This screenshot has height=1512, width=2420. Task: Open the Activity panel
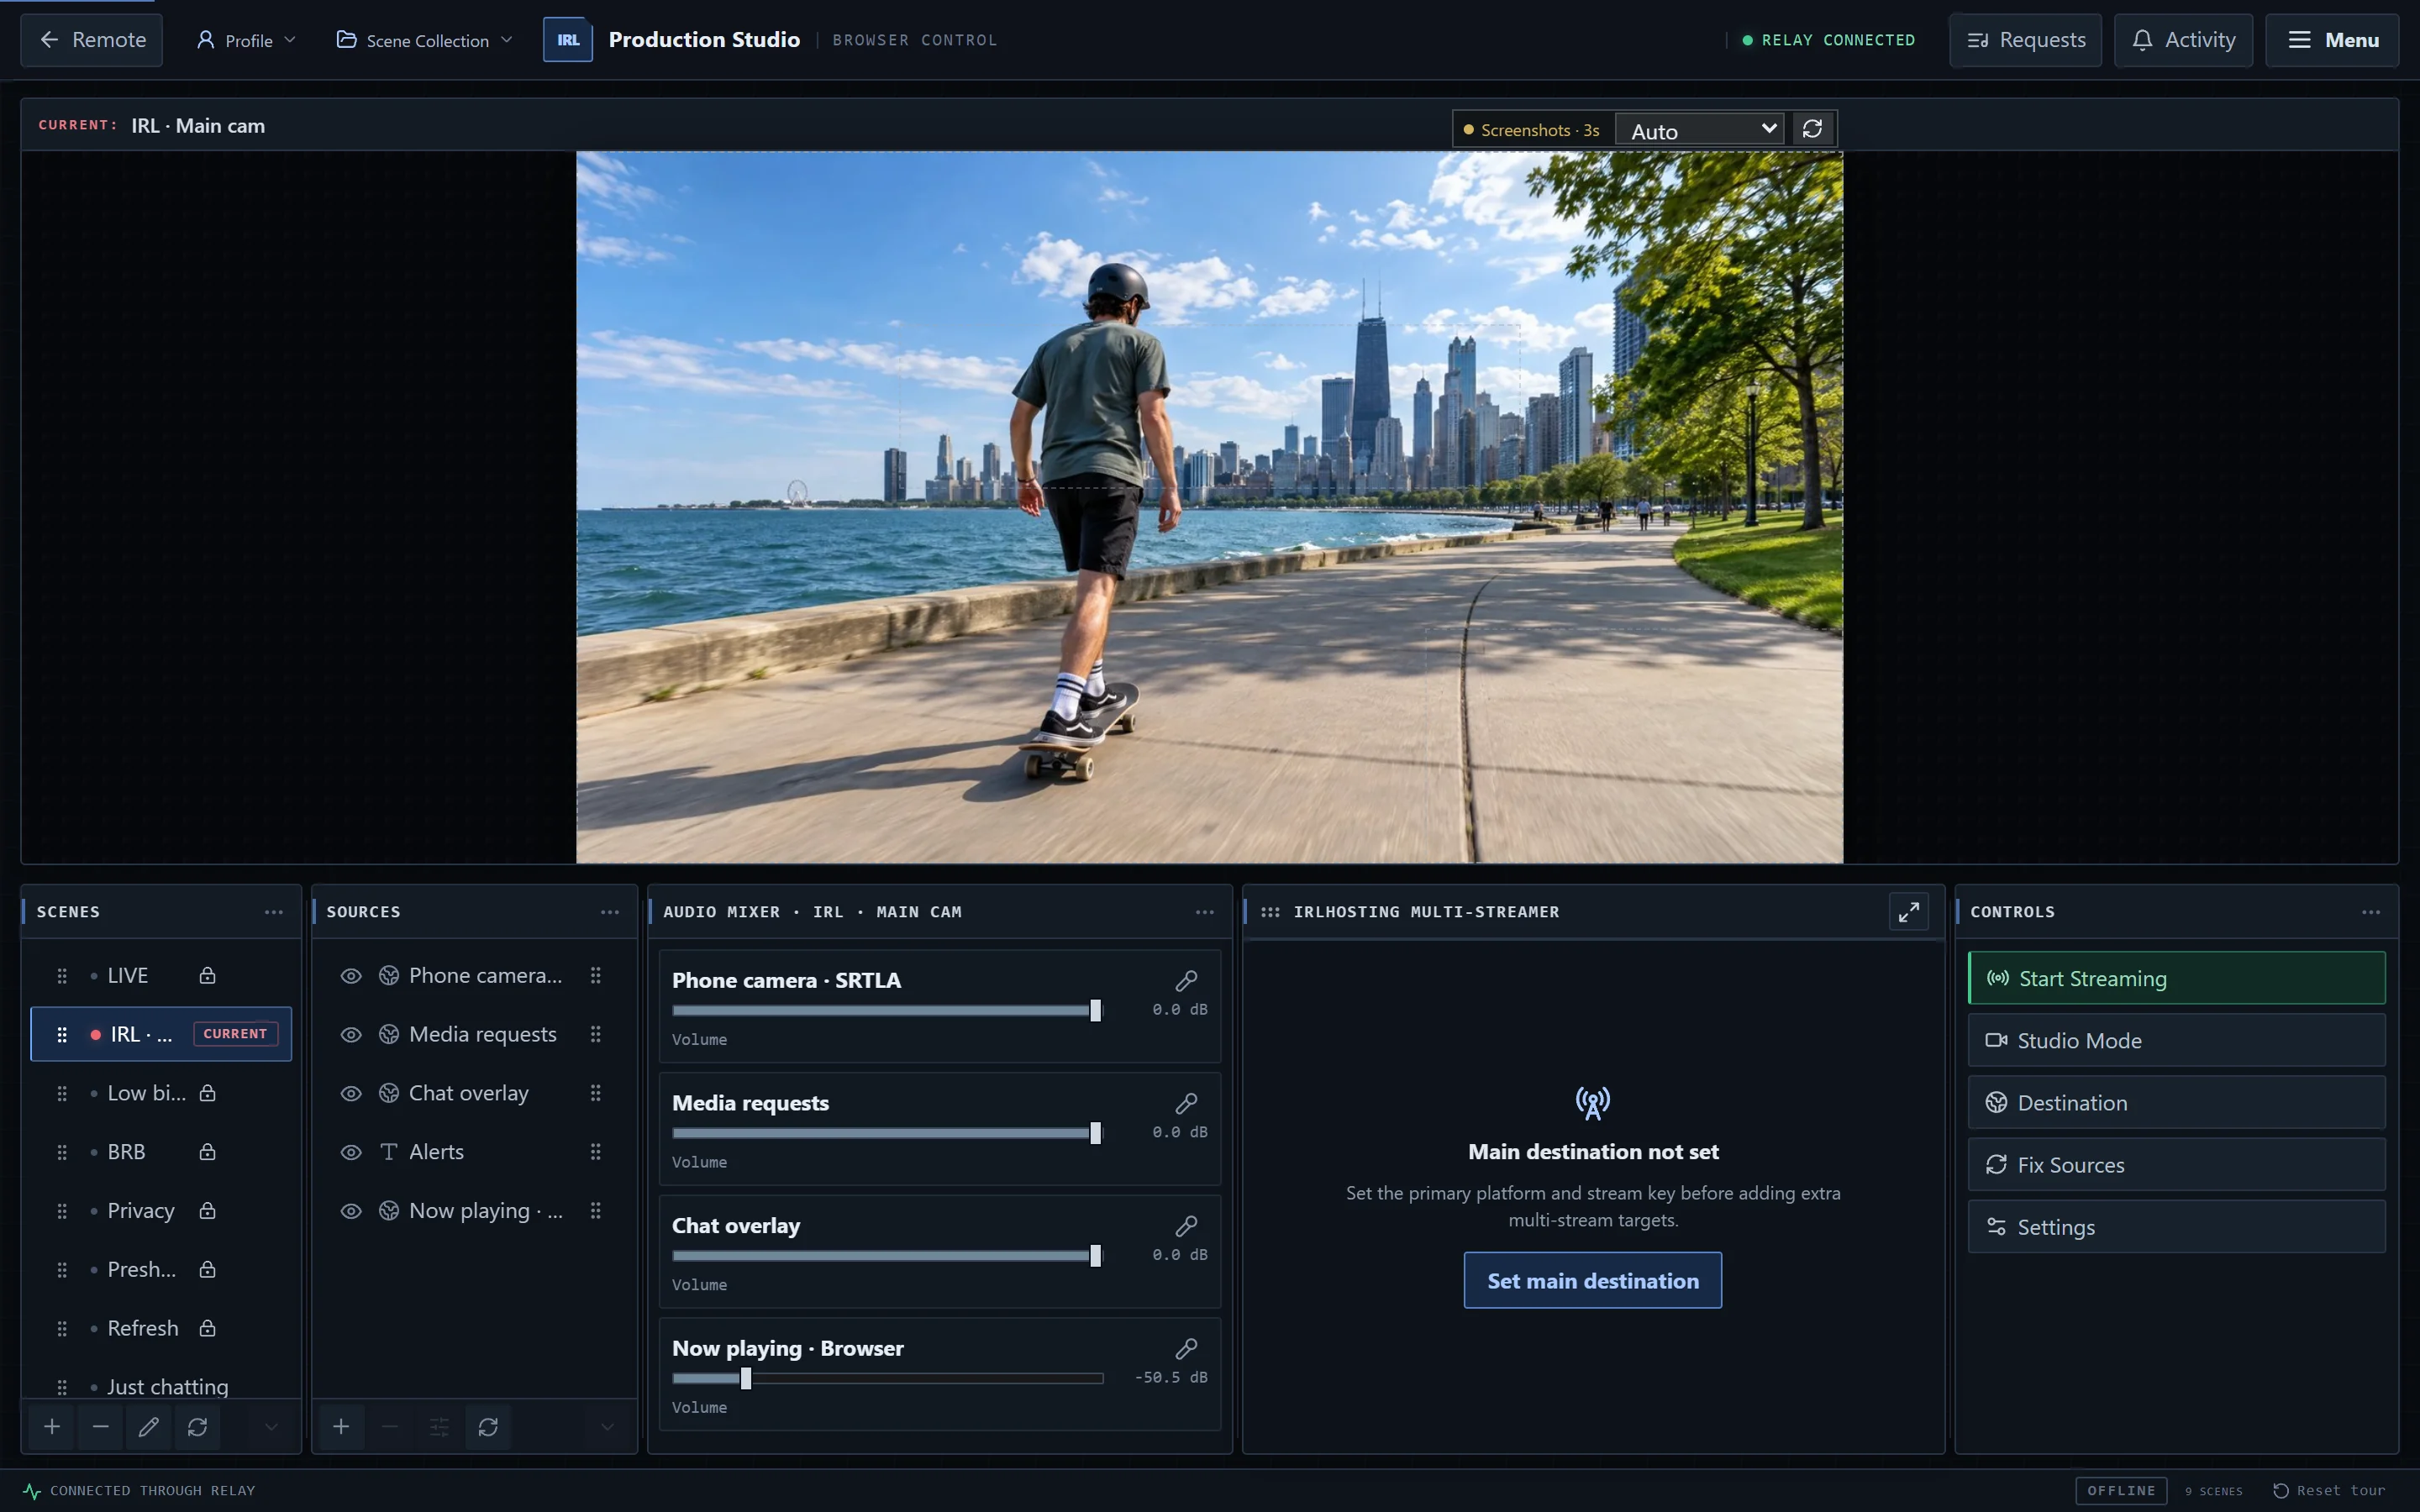click(2183, 40)
